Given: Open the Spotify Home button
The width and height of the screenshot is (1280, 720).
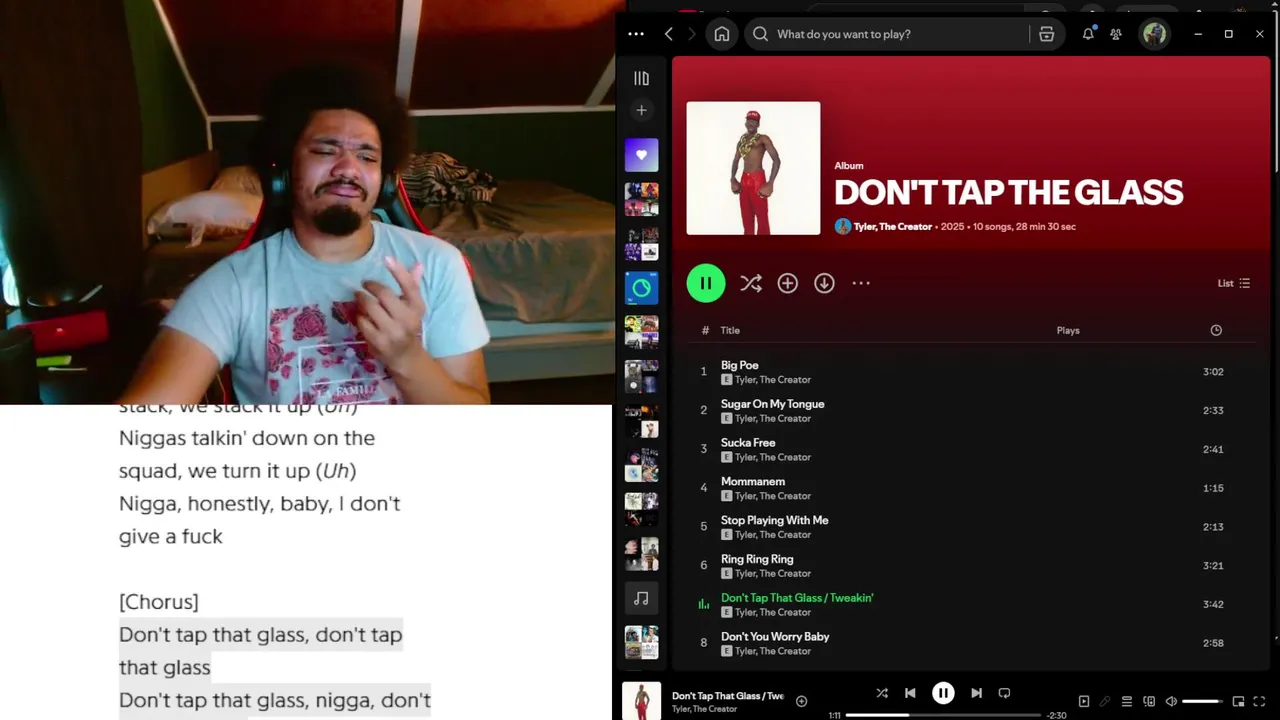Looking at the screenshot, I should (722, 34).
